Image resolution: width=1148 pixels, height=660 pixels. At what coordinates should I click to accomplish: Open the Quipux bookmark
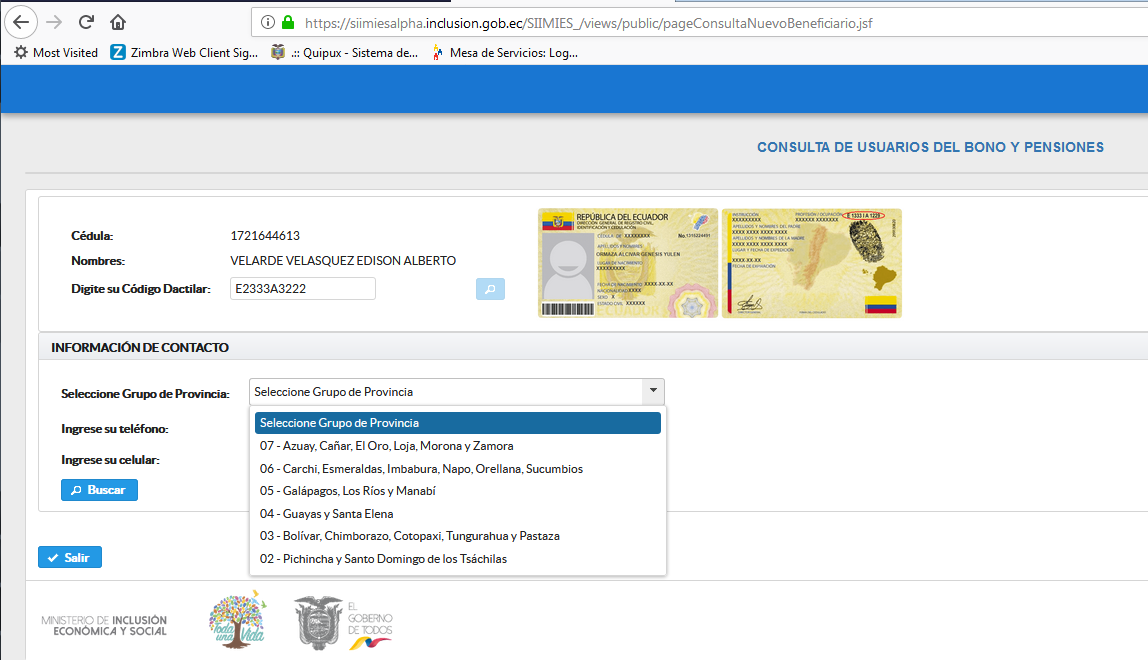click(x=345, y=52)
